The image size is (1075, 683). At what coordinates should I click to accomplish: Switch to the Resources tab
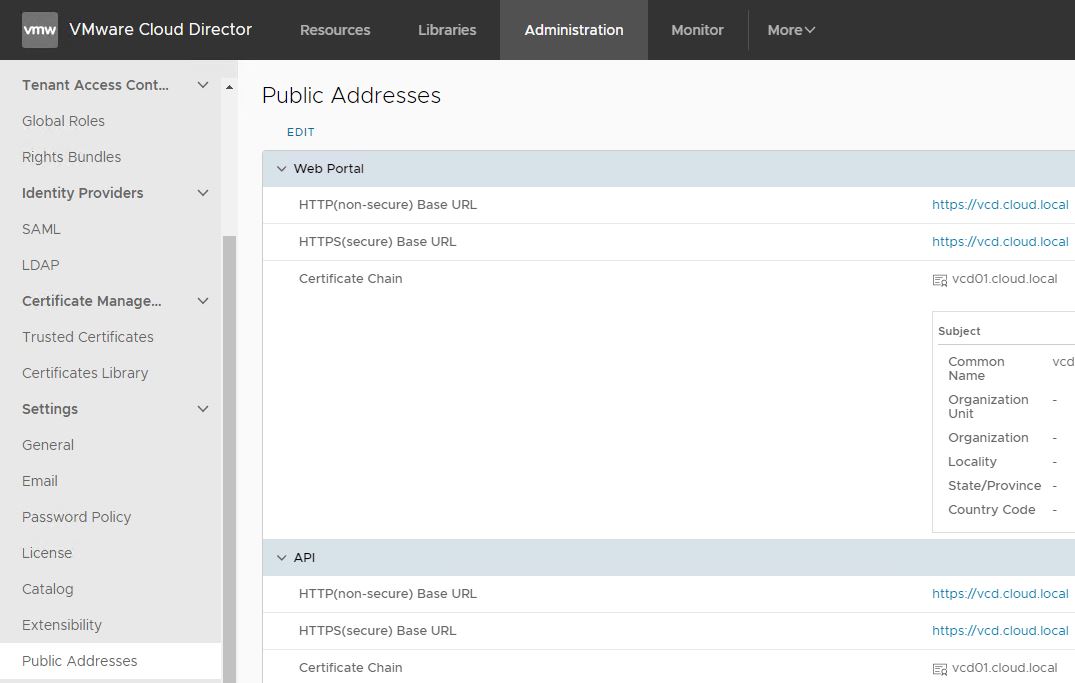(x=335, y=30)
